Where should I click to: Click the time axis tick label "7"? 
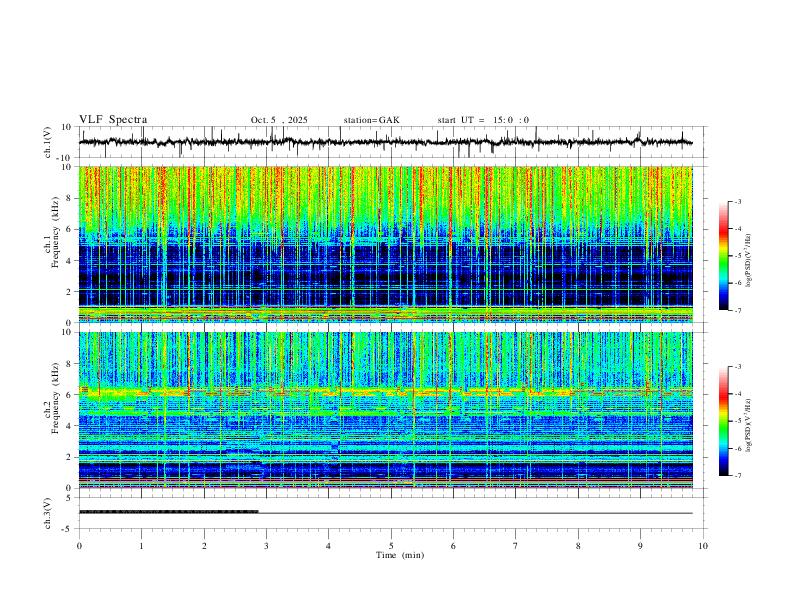click(516, 546)
